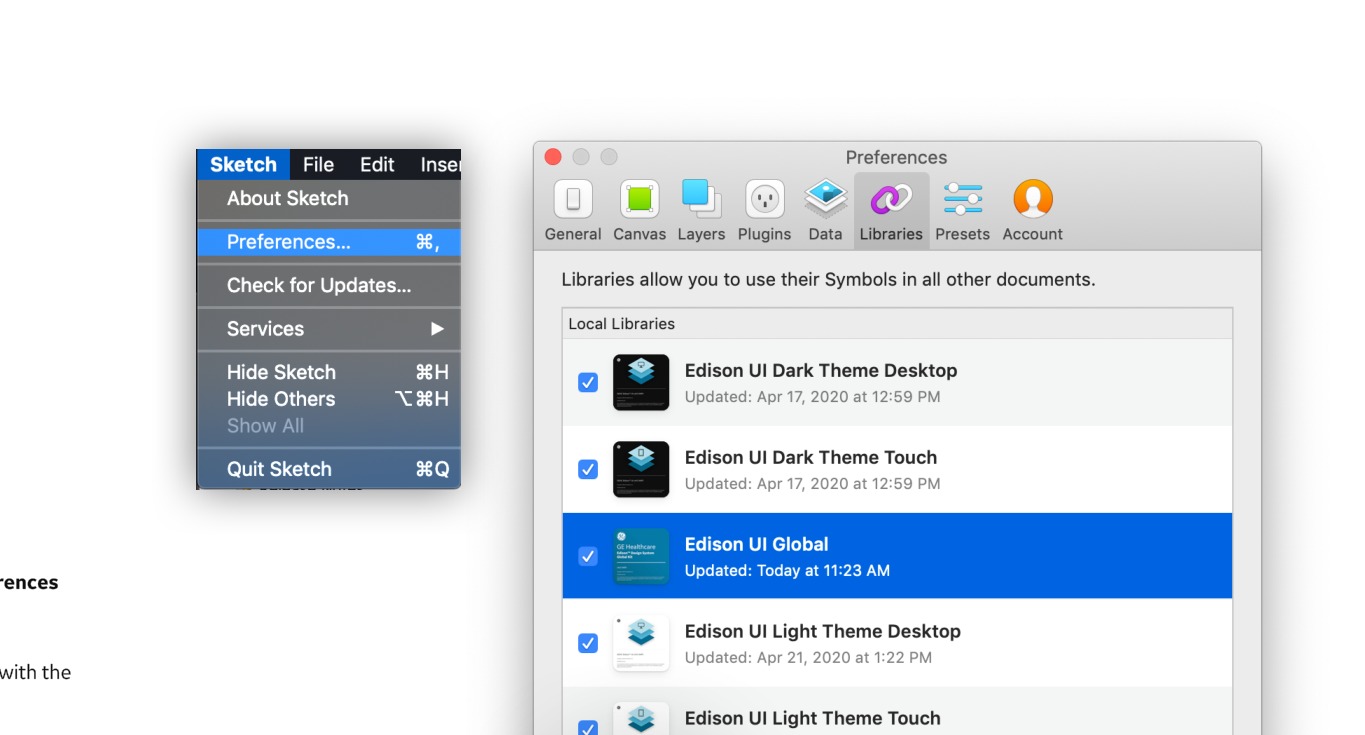Choose Check for Updates... menu item
The image size is (1365, 735).
[329, 285]
